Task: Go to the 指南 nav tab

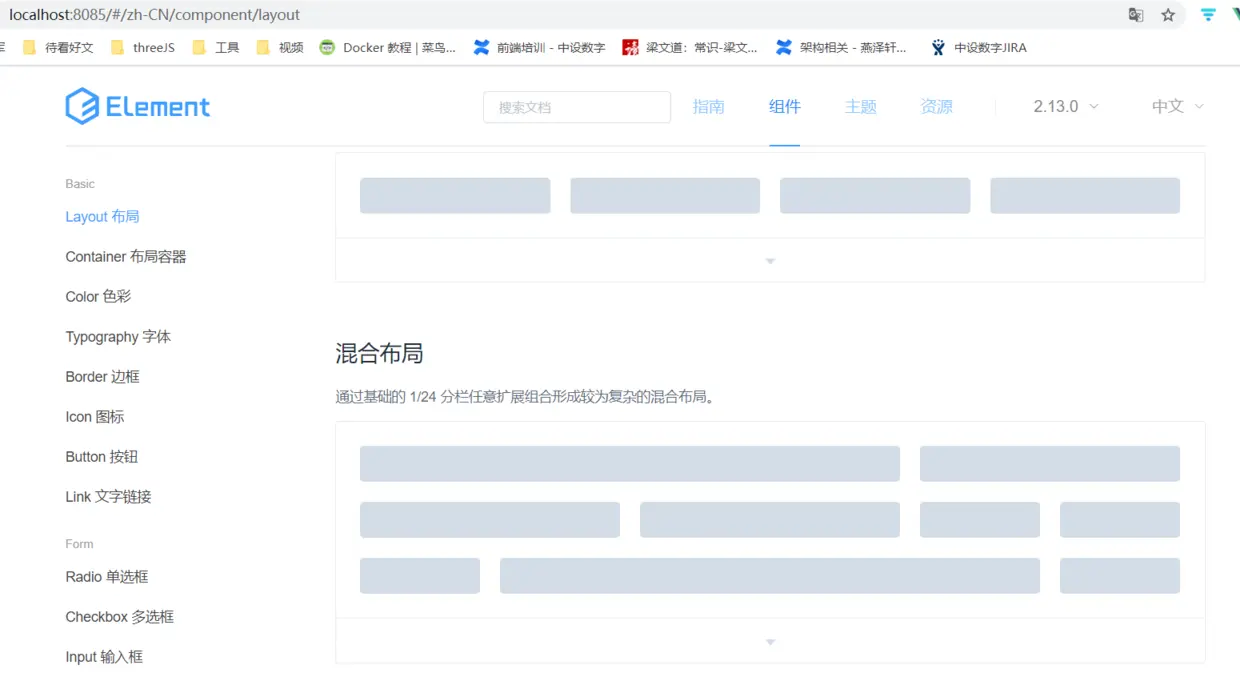Action: 709,107
